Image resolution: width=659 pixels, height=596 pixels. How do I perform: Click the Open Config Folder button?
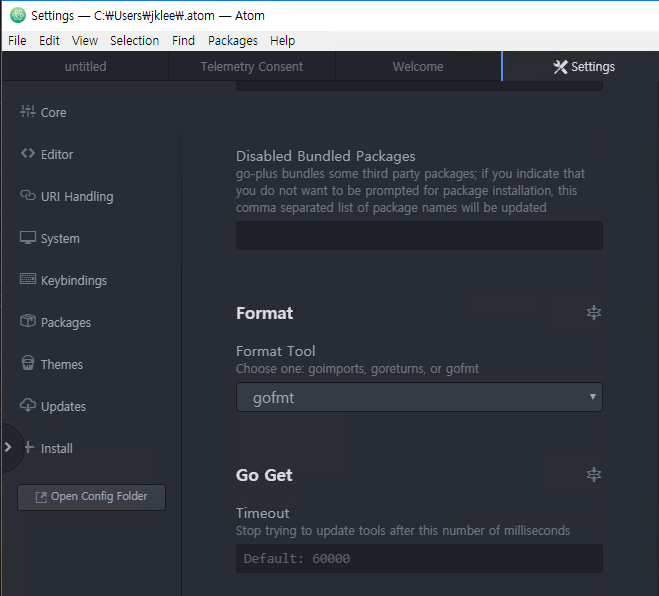[91, 497]
